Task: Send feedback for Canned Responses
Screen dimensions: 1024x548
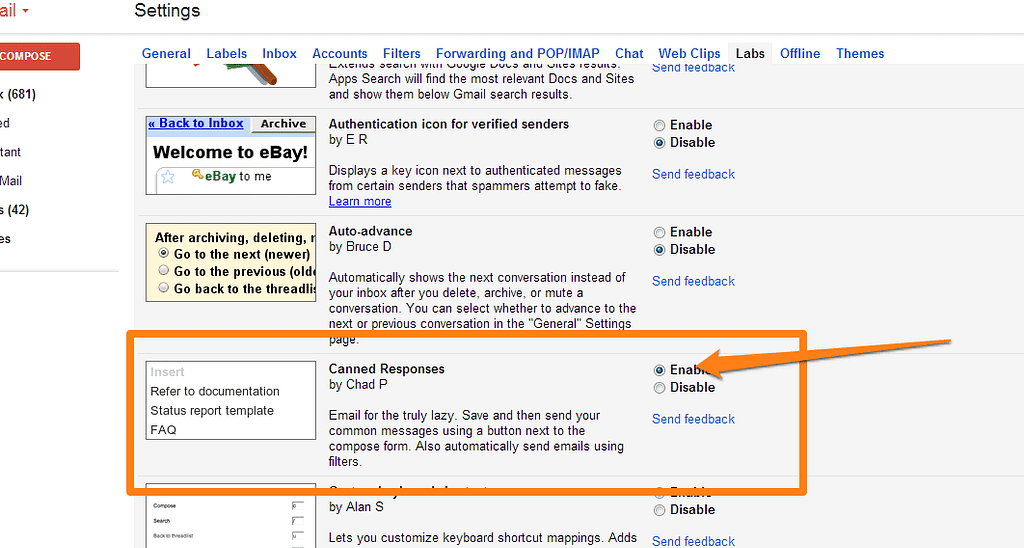Action: 693,419
